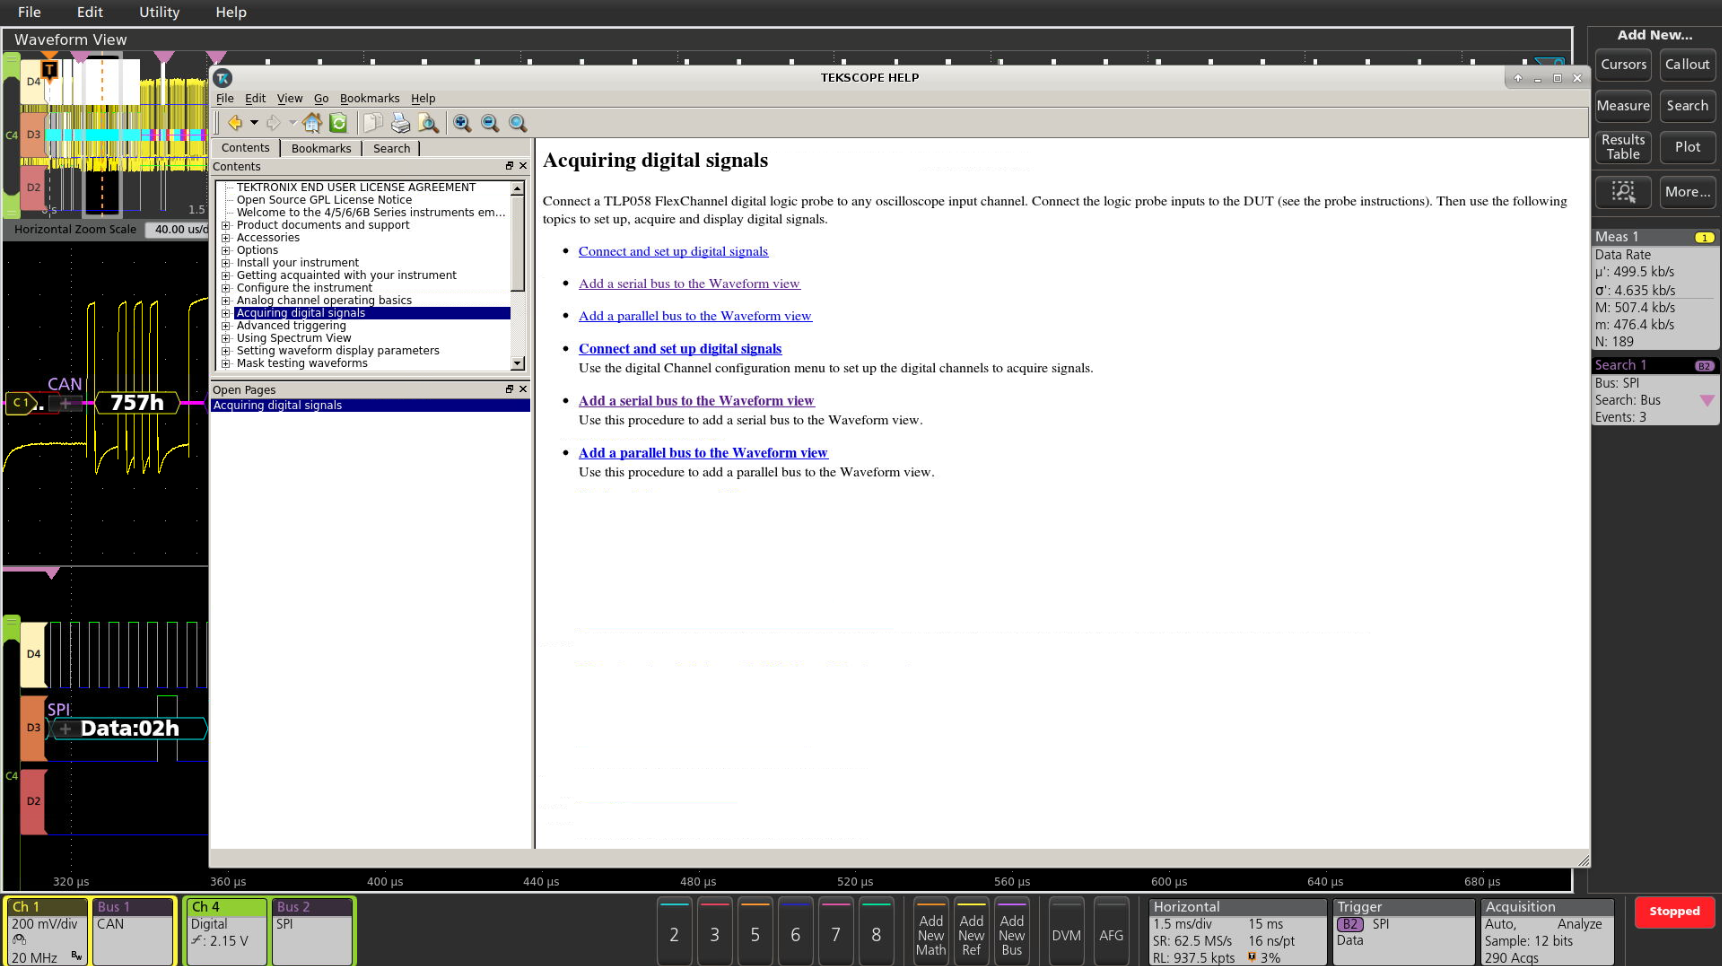Select Using Spectrum View in contents
The width and height of the screenshot is (1722, 966).
tap(294, 338)
